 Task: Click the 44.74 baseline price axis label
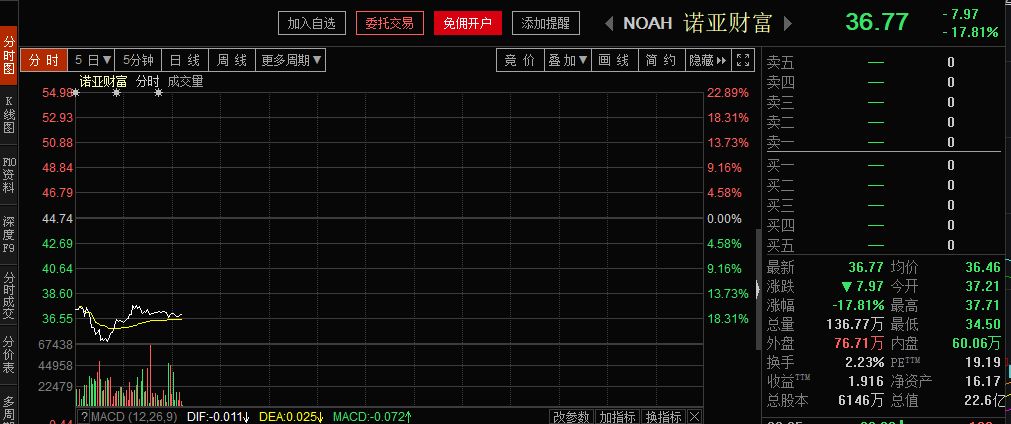tap(57, 218)
